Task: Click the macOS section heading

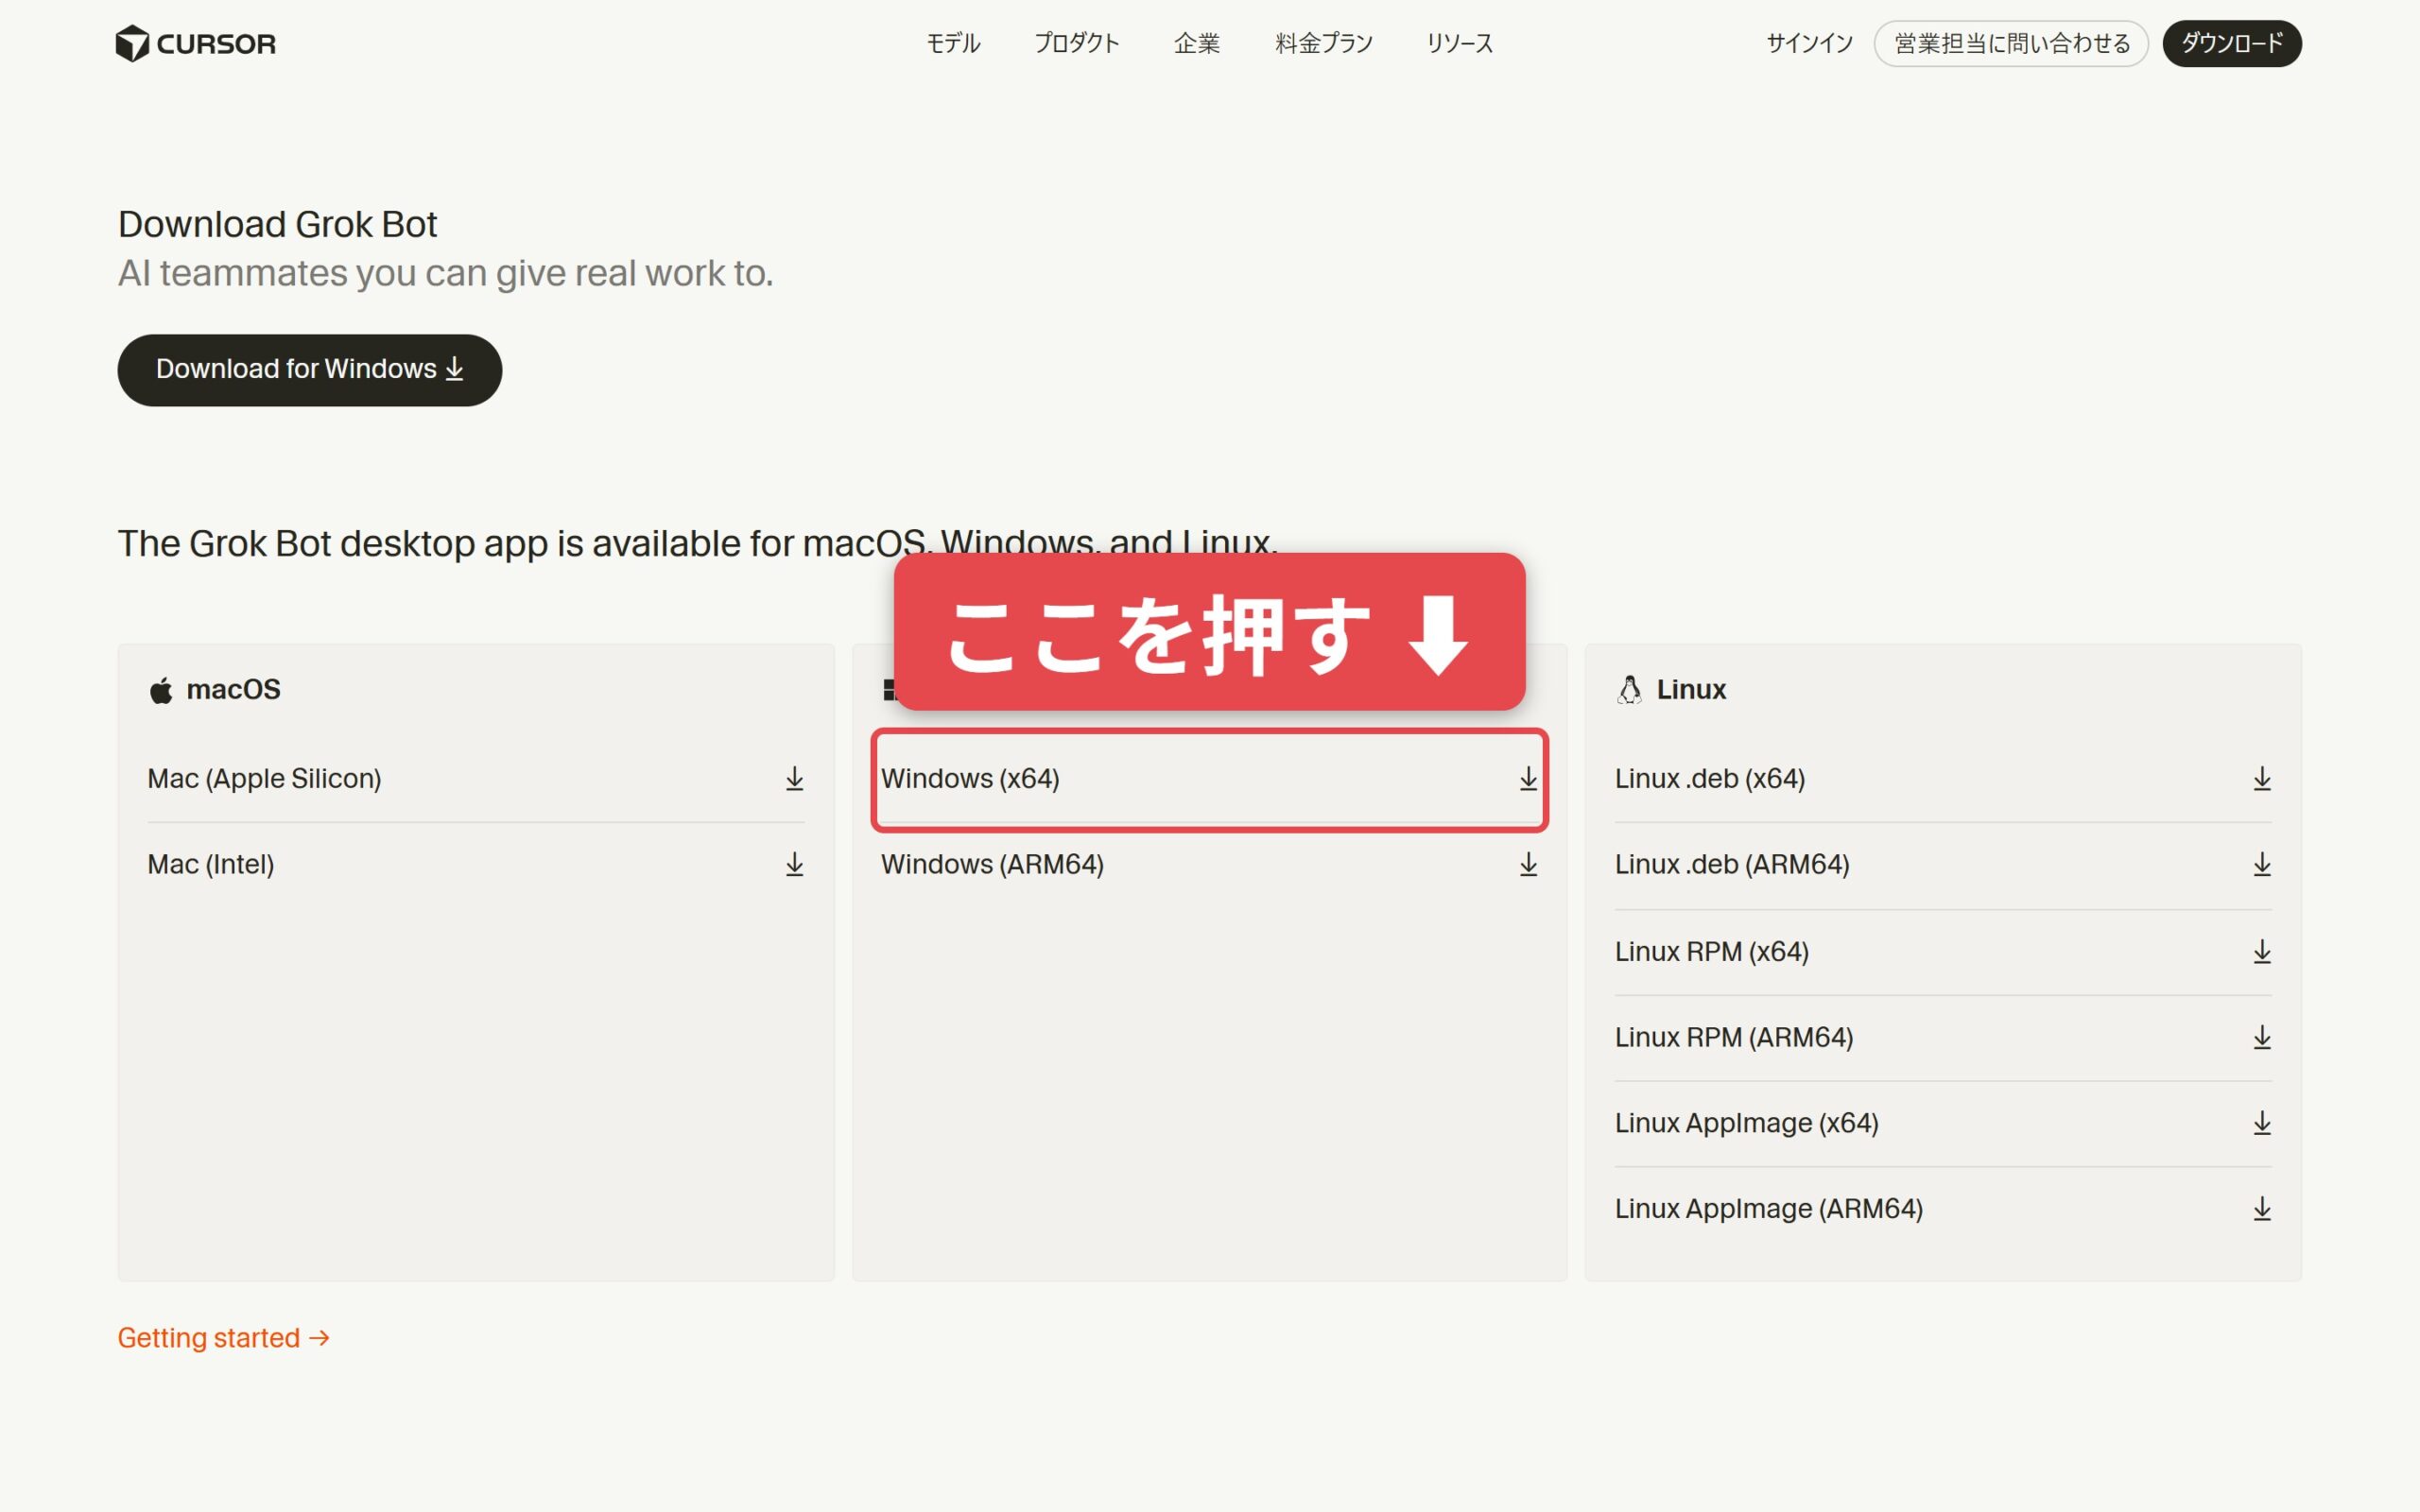Action: click(x=233, y=690)
